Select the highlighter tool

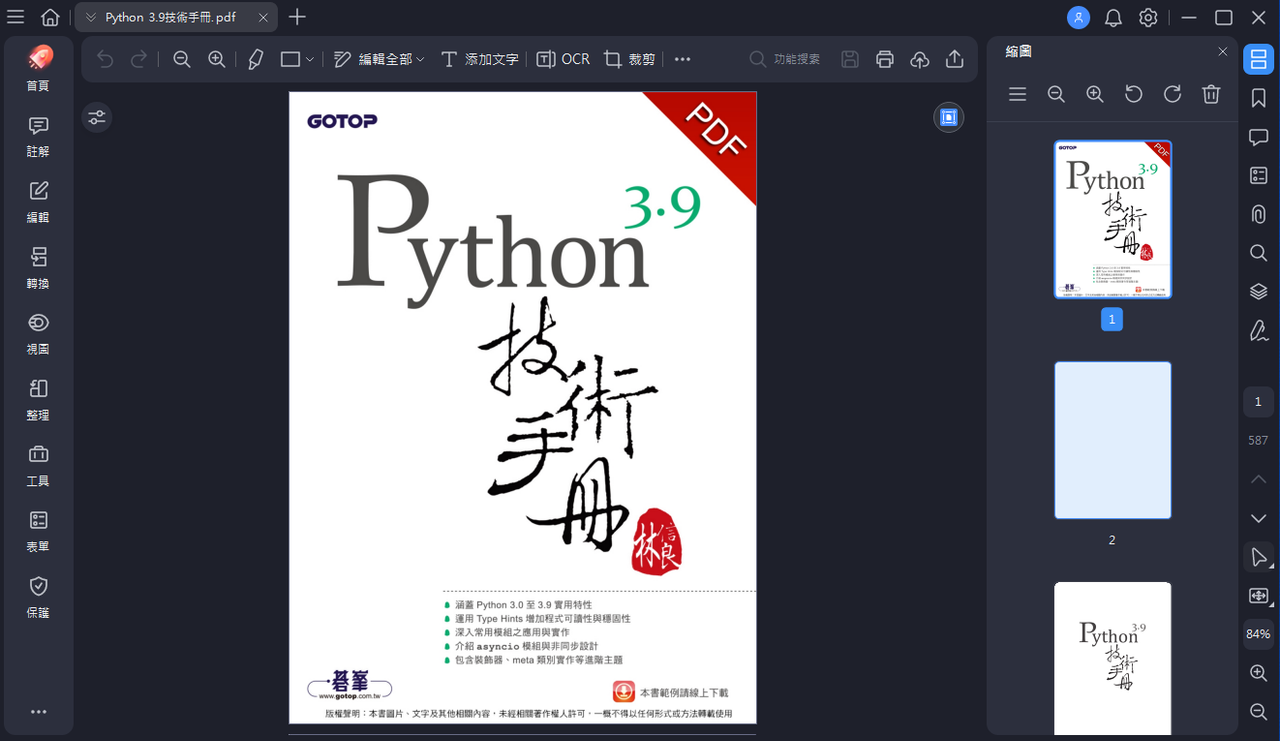click(x=255, y=59)
